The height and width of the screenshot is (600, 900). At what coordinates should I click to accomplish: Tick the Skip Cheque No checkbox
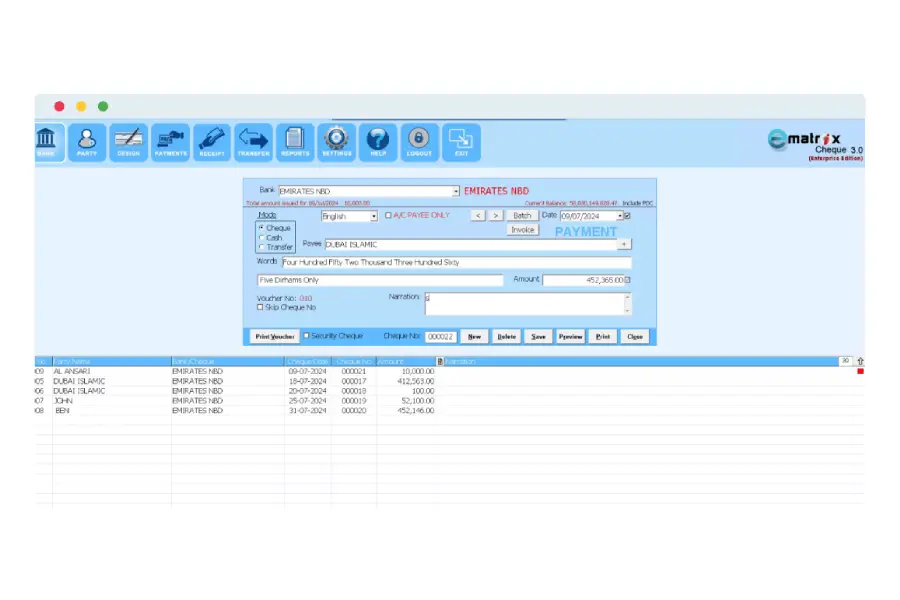click(x=261, y=307)
